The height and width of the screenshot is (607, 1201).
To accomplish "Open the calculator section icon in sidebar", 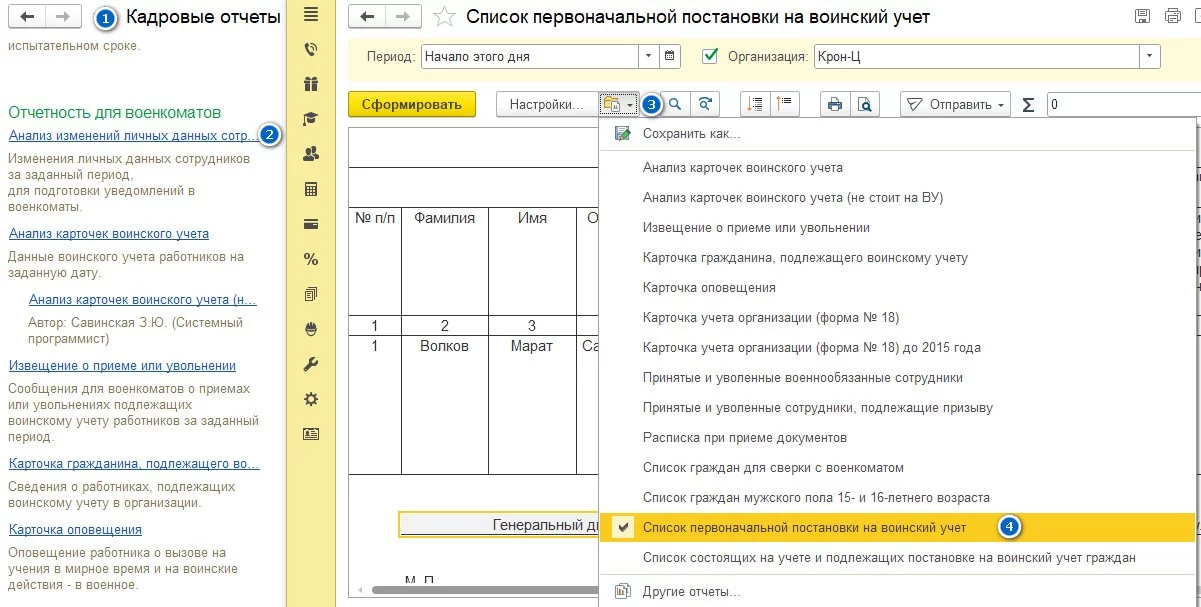I will 310,188.
